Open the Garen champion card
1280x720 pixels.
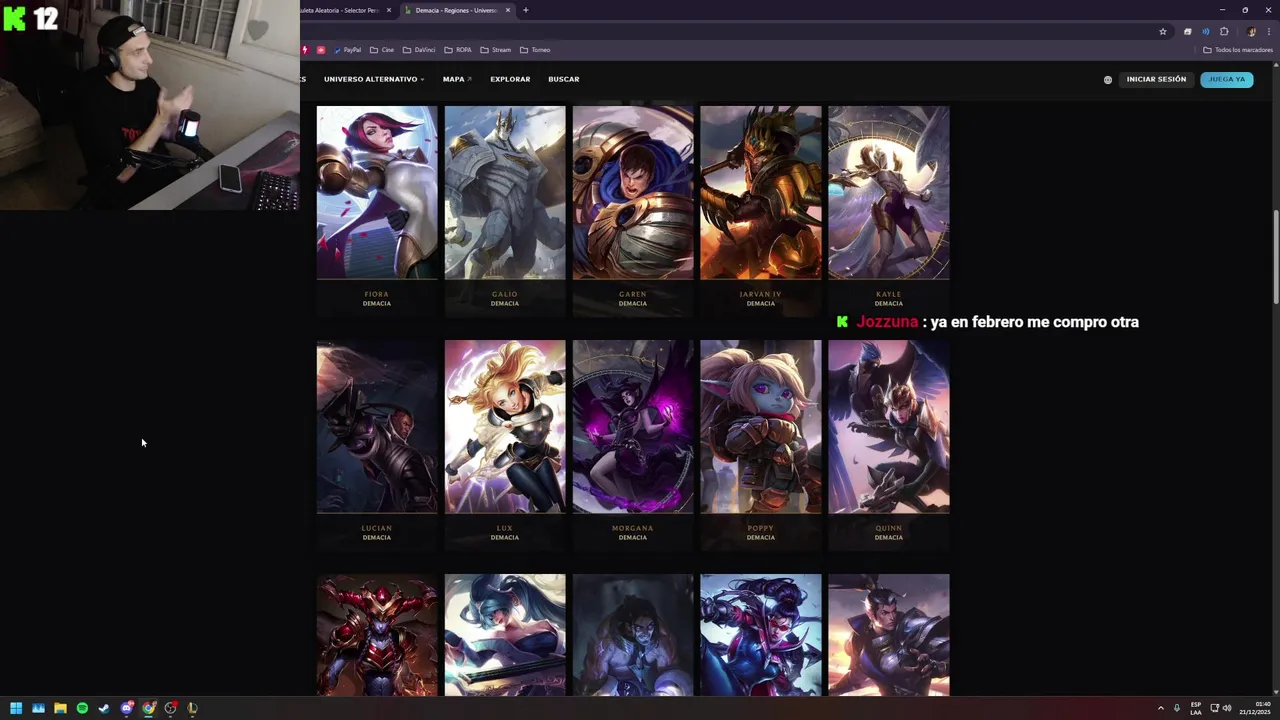coord(633,211)
